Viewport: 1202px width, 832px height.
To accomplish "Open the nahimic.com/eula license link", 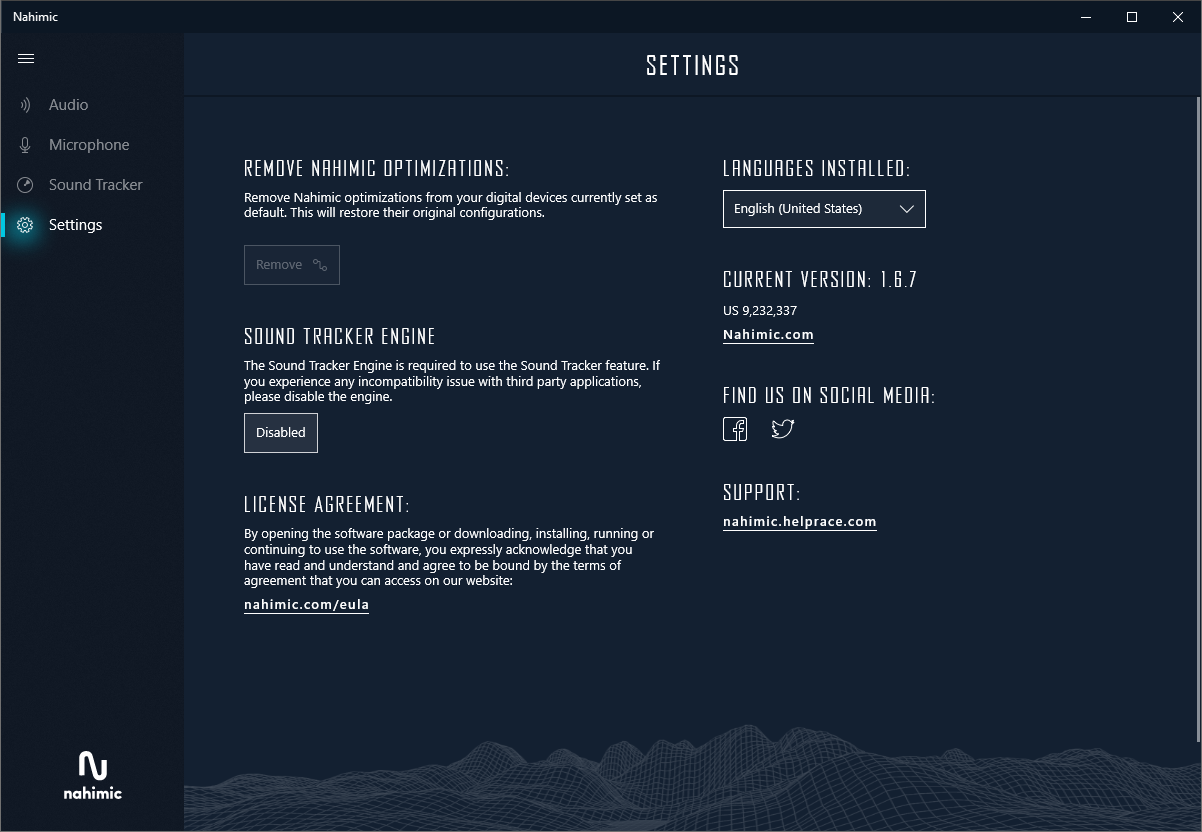I will tap(307, 605).
